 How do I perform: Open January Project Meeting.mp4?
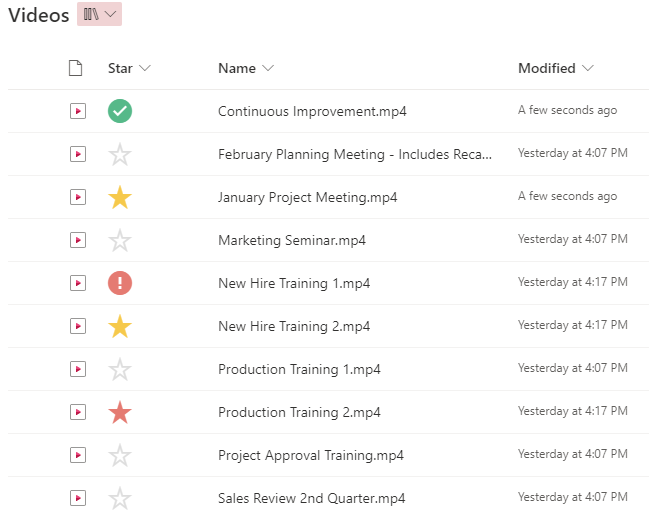pos(308,197)
